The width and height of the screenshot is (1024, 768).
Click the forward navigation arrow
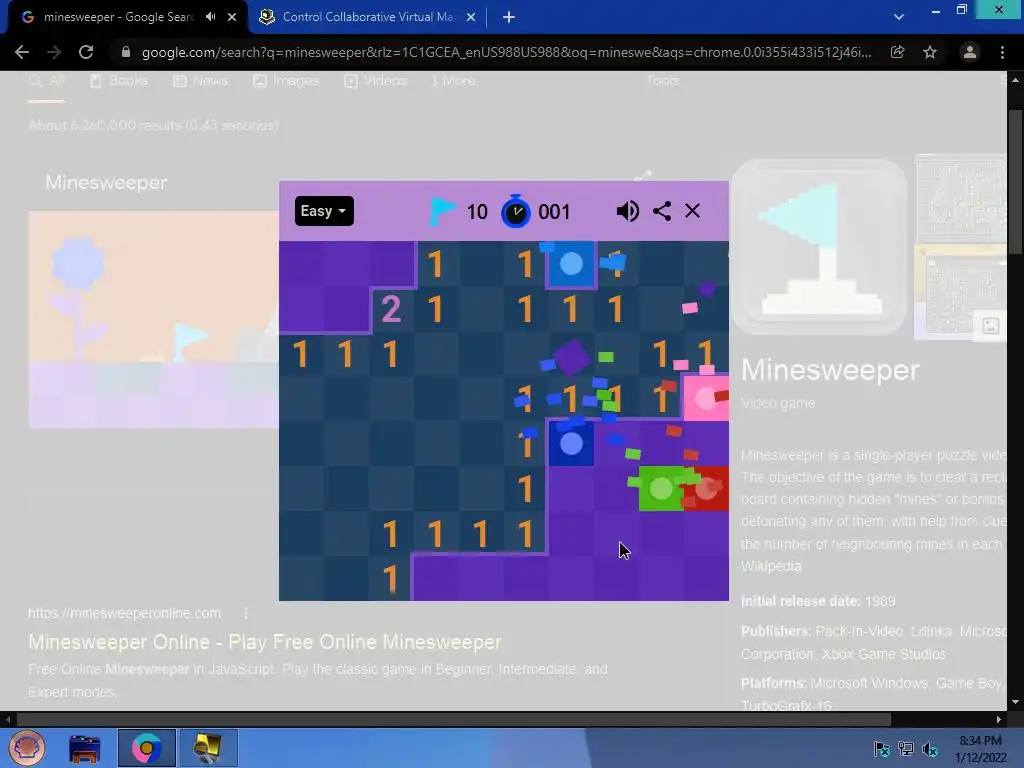tap(54, 52)
